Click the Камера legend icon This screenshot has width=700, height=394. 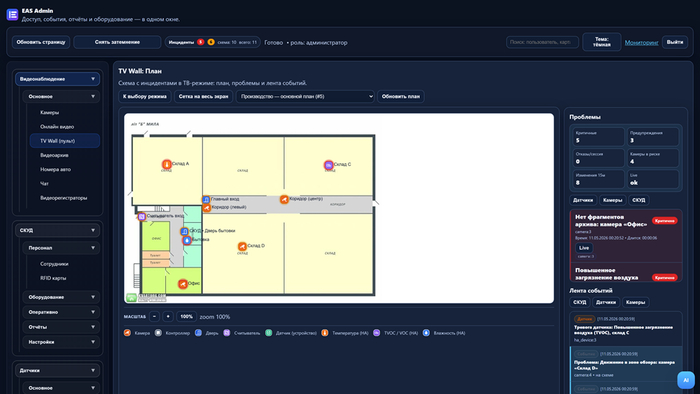(x=127, y=333)
